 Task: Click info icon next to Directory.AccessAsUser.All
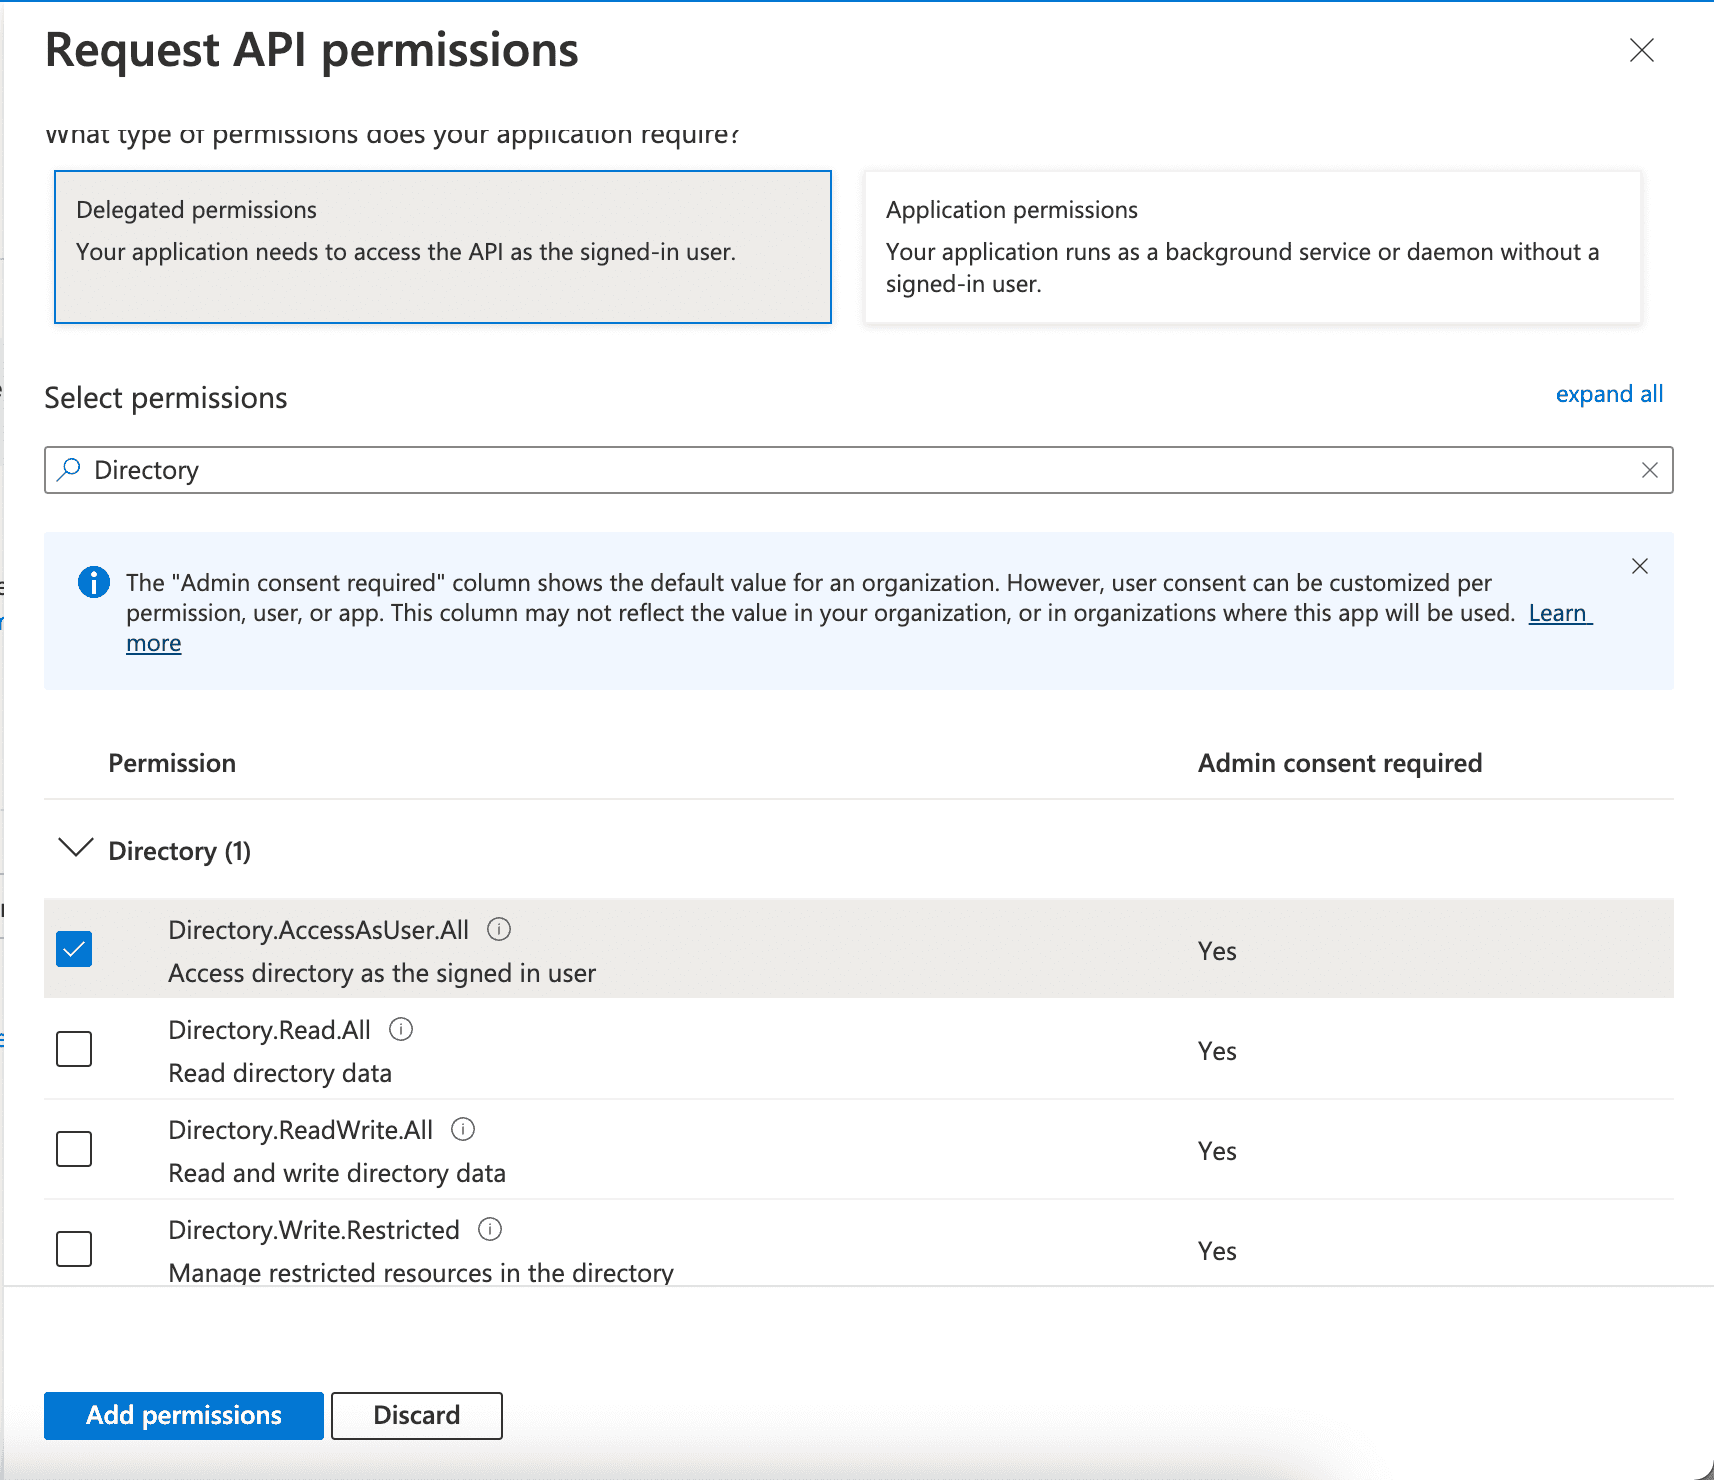point(499,929)
